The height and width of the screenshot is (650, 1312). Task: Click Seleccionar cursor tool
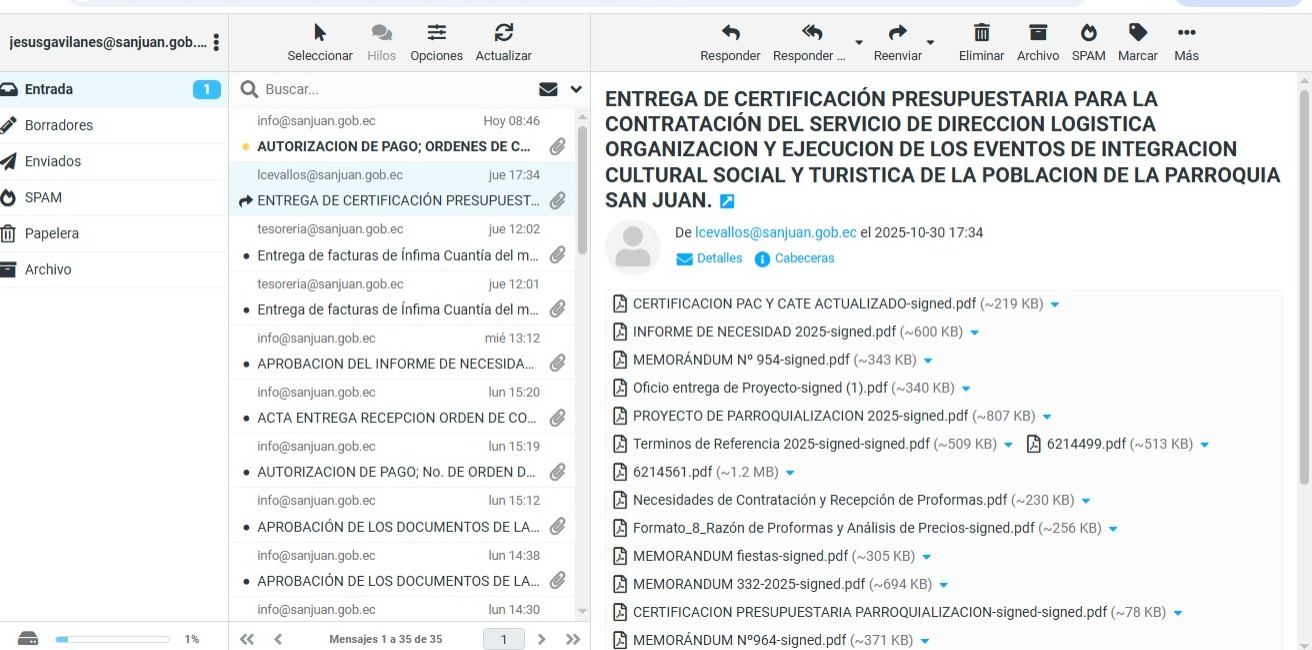[x=320, y=34]
